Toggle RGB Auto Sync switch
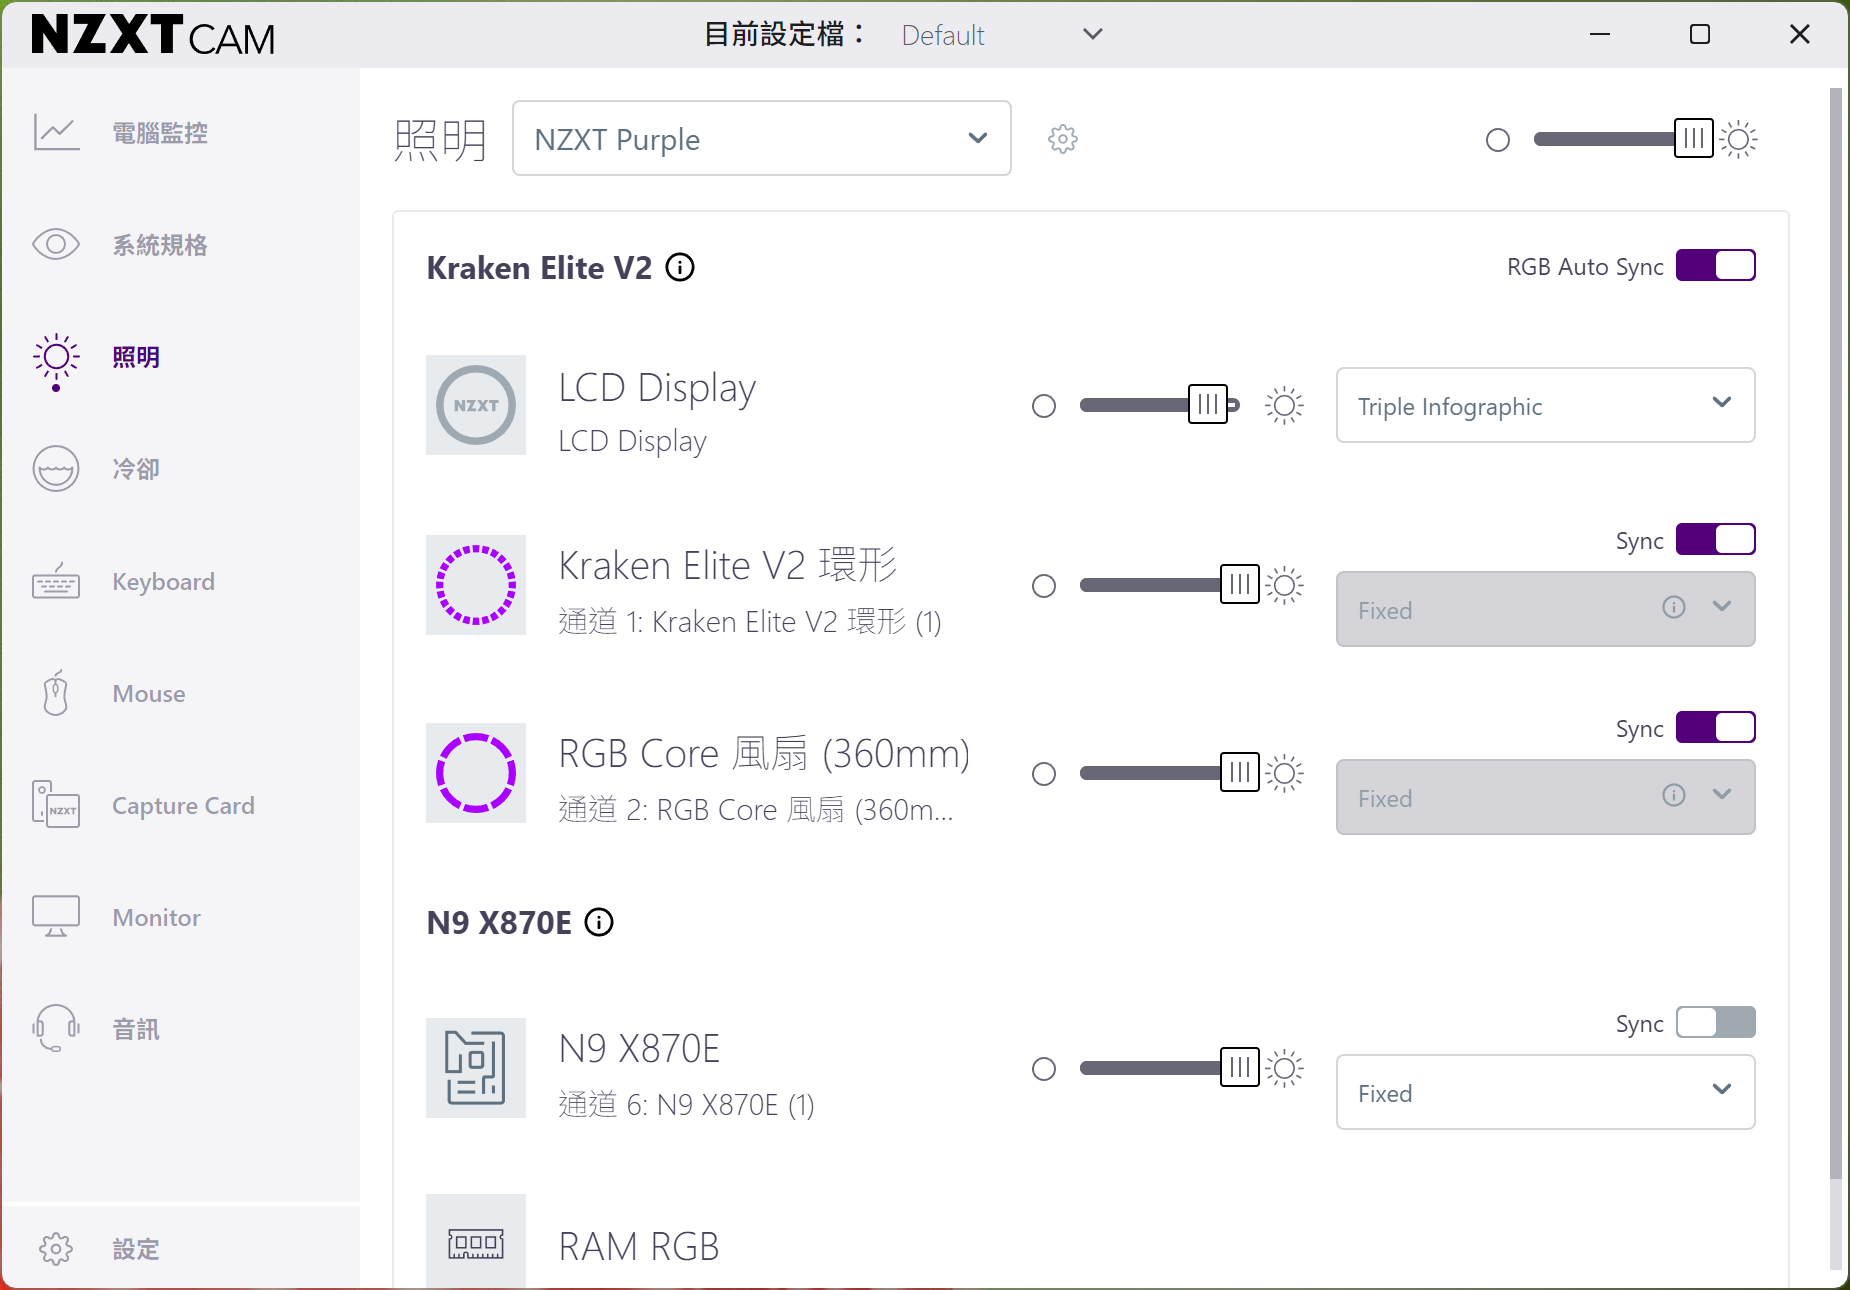The image size is (1850, 1290). pos(1716,266)
